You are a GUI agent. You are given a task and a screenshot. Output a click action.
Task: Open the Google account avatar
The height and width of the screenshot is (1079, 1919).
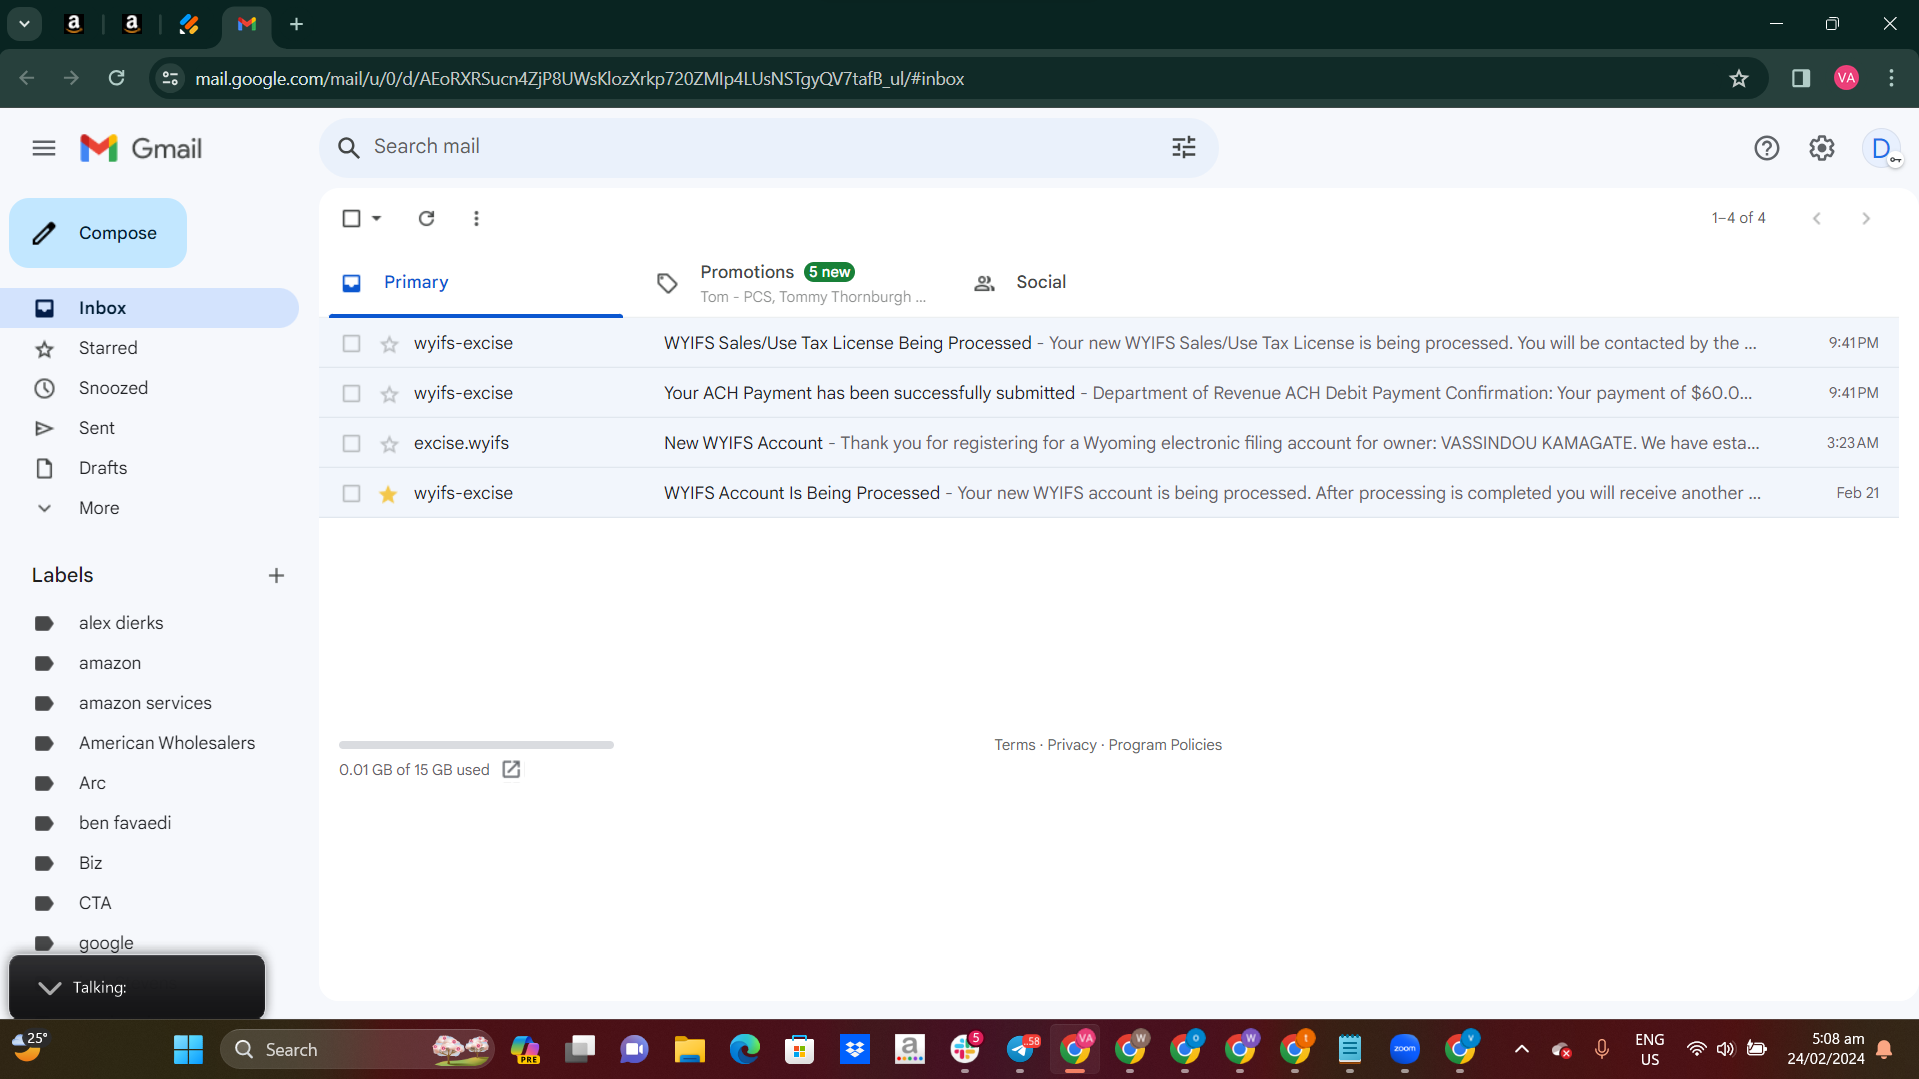[x=1882, y=148]
